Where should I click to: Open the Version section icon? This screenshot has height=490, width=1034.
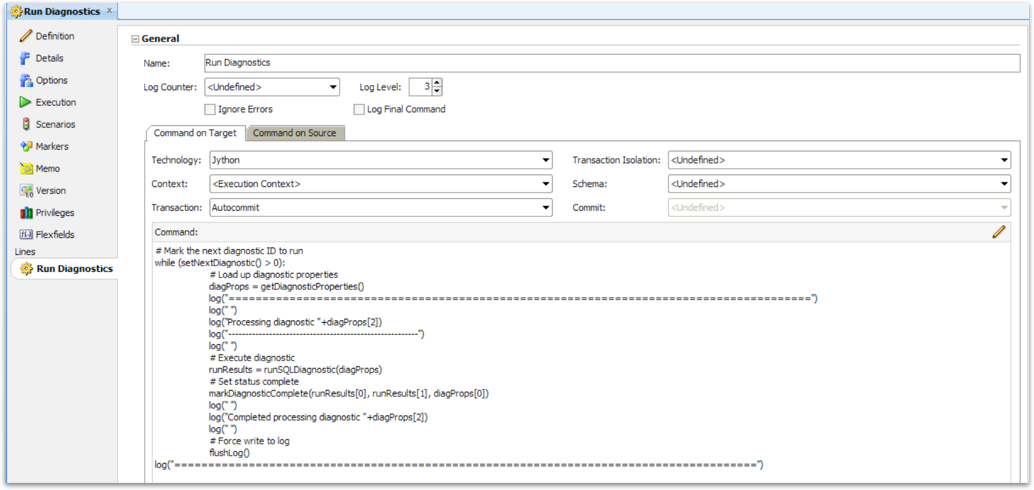click(x=26, y=191)
